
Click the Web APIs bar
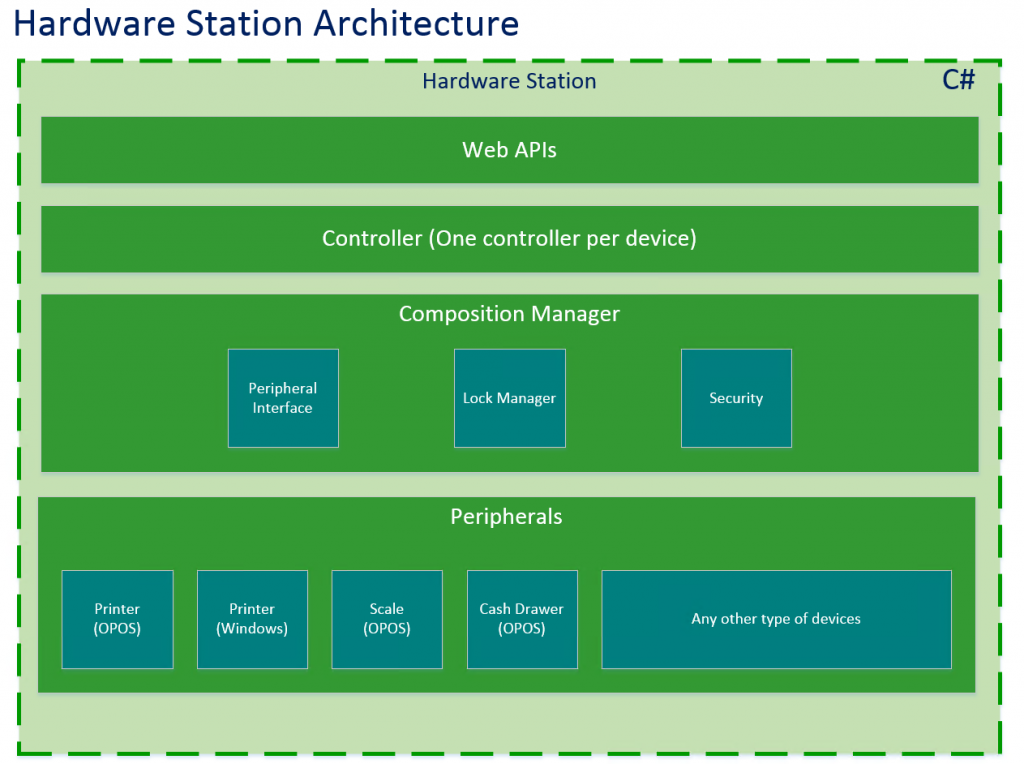tap(509, 150)
